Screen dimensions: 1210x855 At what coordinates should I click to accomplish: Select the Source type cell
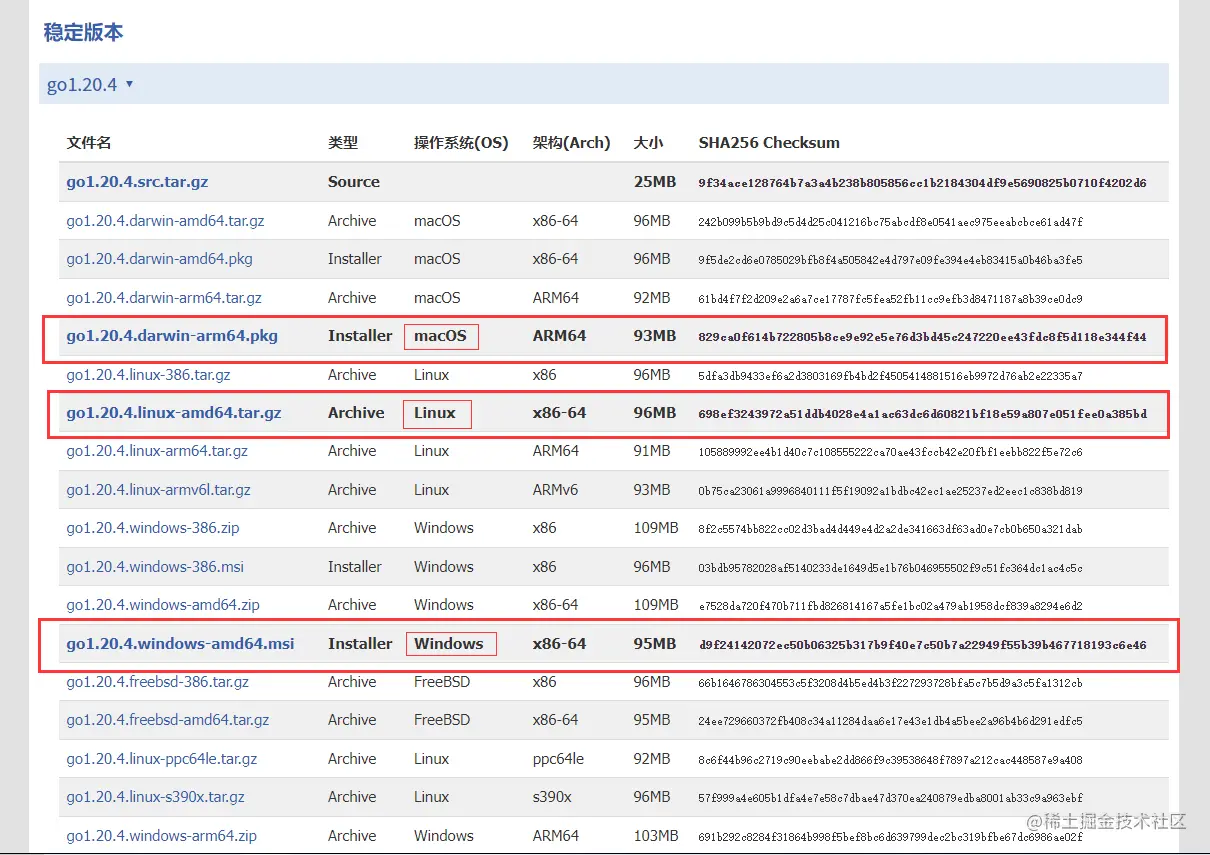[x=354, y=182]
